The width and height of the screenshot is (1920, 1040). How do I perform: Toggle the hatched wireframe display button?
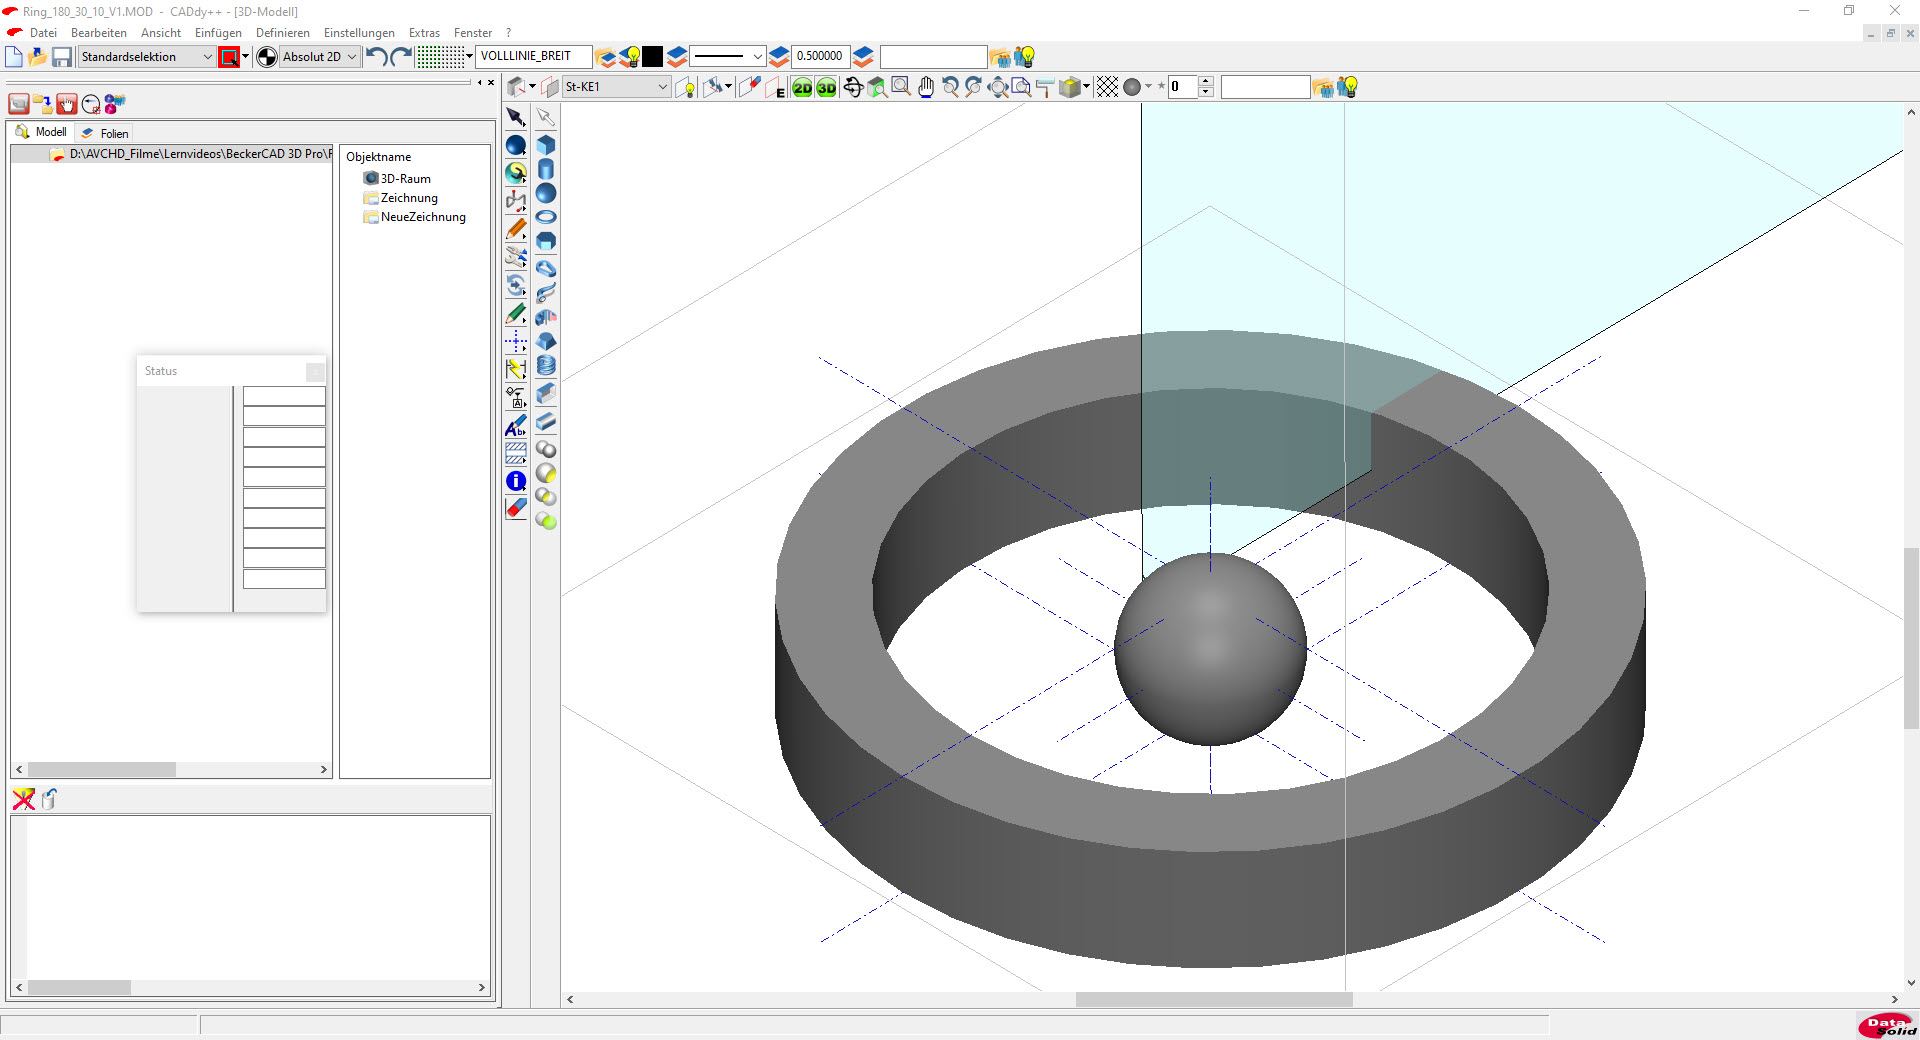(x=1107, y=88)
